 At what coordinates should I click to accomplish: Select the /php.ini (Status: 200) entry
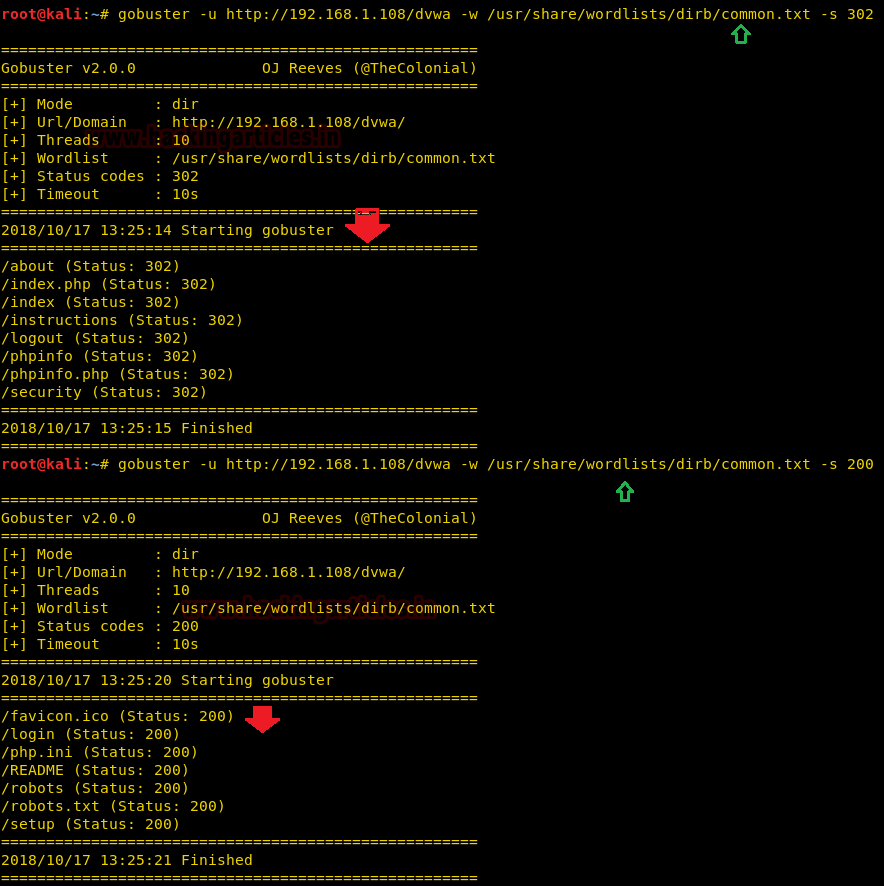100,752
